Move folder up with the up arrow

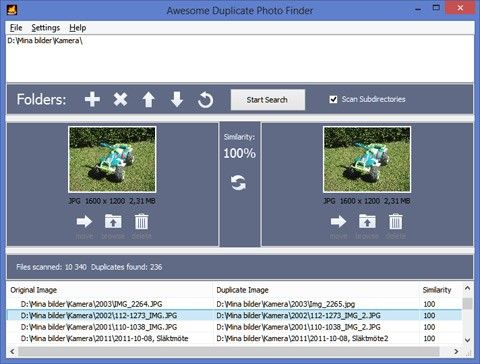point(149,99)
